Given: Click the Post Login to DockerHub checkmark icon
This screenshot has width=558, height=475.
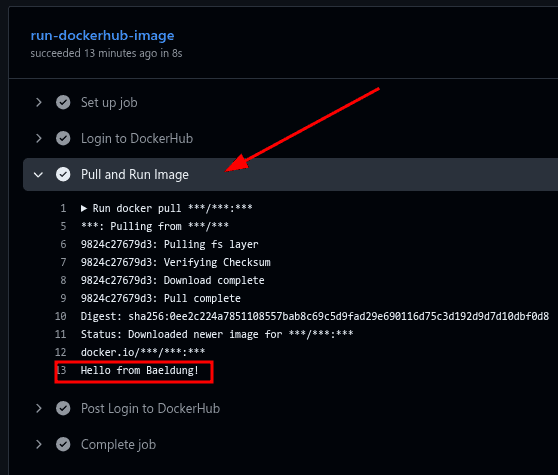Looking at the screenshot, I should (63, 408).
